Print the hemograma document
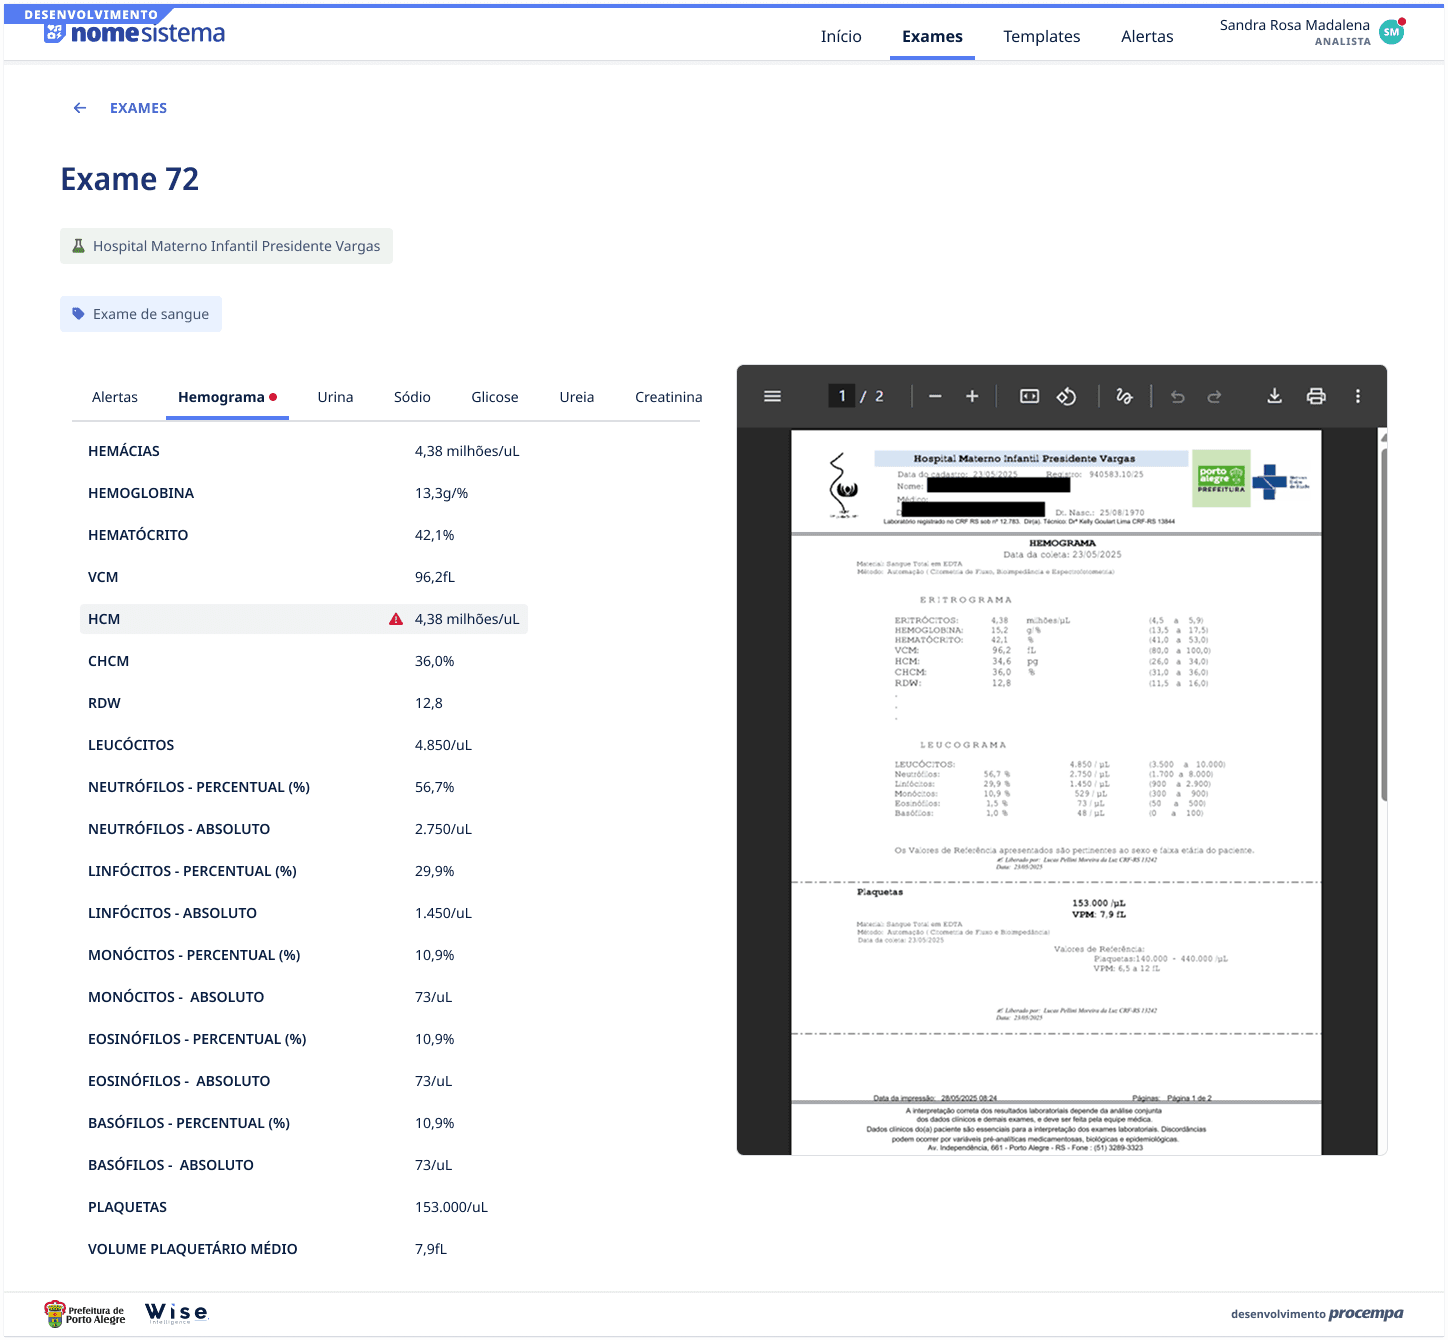The image size is (1448, 1340). point(1316,395)
